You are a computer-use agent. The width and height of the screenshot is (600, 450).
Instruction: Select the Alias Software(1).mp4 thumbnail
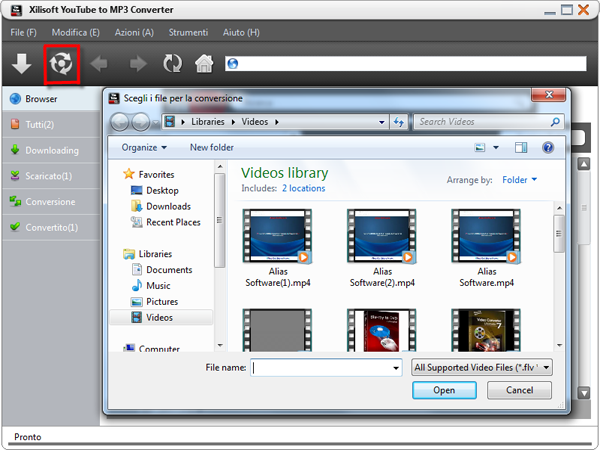277,236
